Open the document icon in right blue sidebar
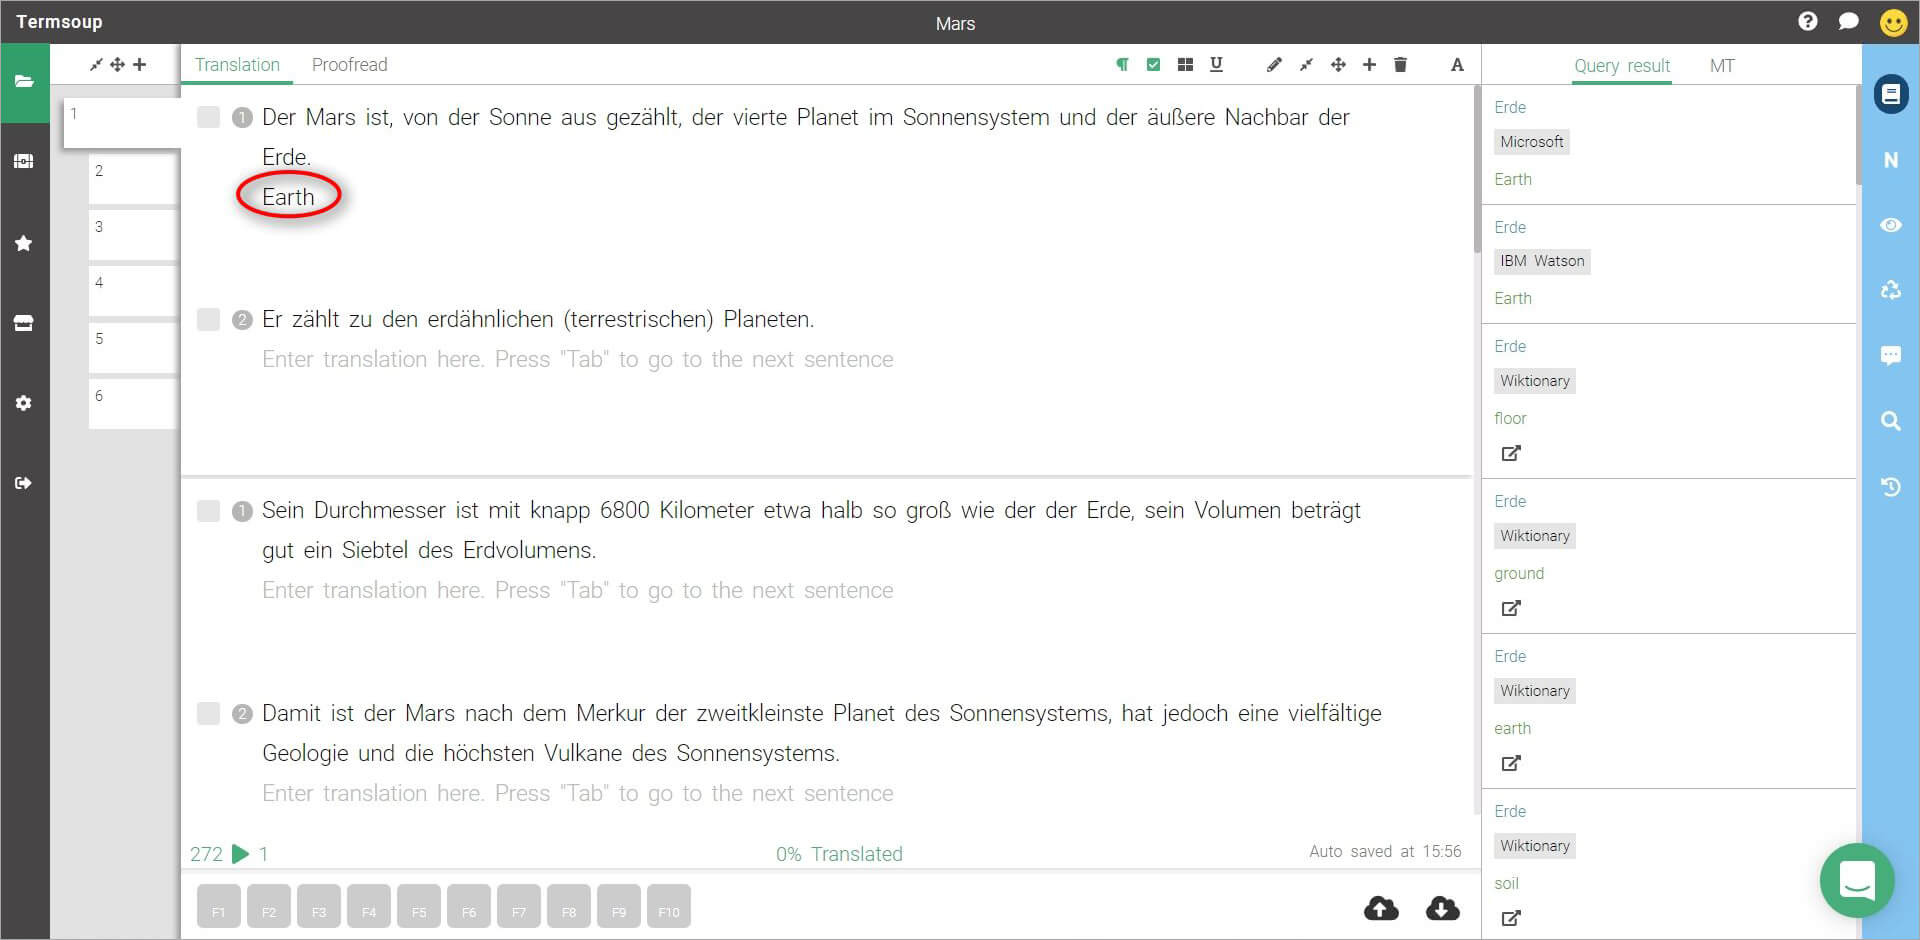Viewport: 1920px width, 940px height. [x=1890, y=94]
